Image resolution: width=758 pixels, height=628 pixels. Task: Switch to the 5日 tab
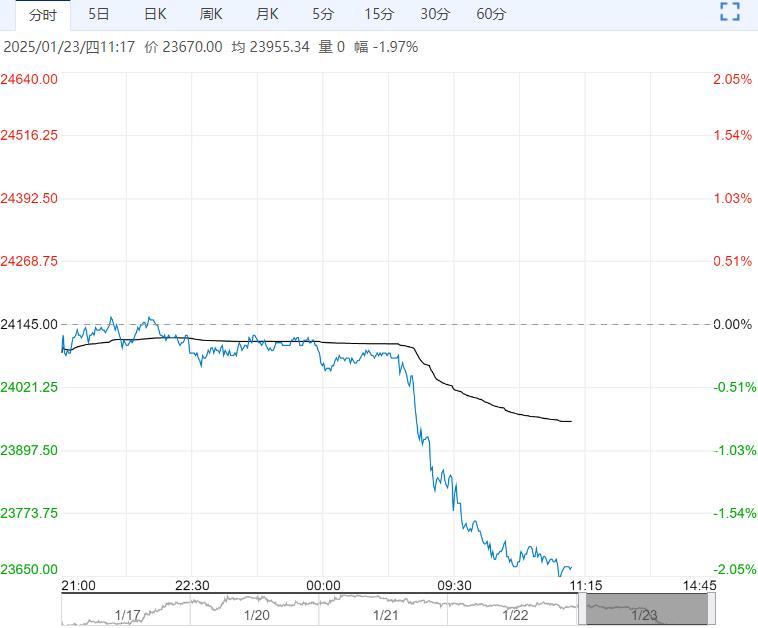[99, 14]
